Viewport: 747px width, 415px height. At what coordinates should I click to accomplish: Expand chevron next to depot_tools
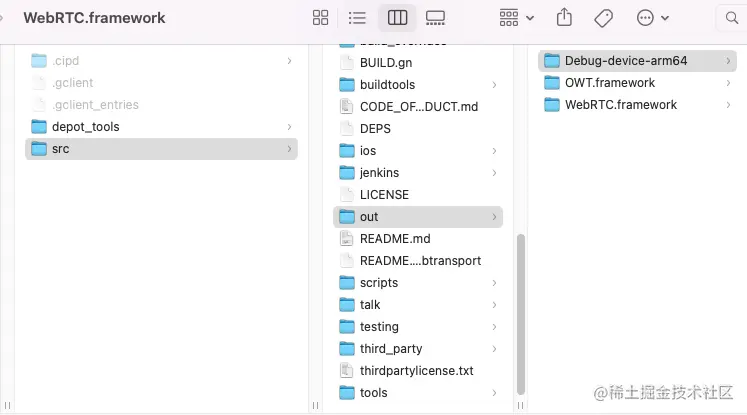pyautogui.click(x=289, y=127)
